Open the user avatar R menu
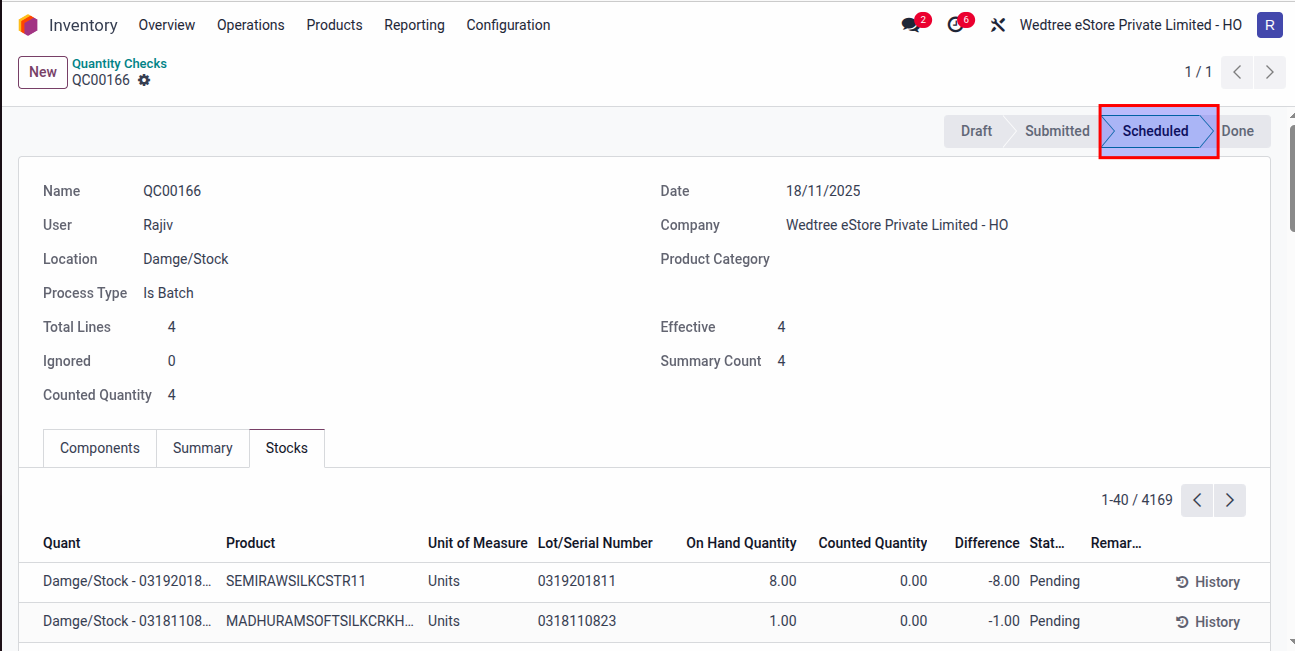Image resolution: width=1295 pixels, height=651 pixels. coord(1269,25)
